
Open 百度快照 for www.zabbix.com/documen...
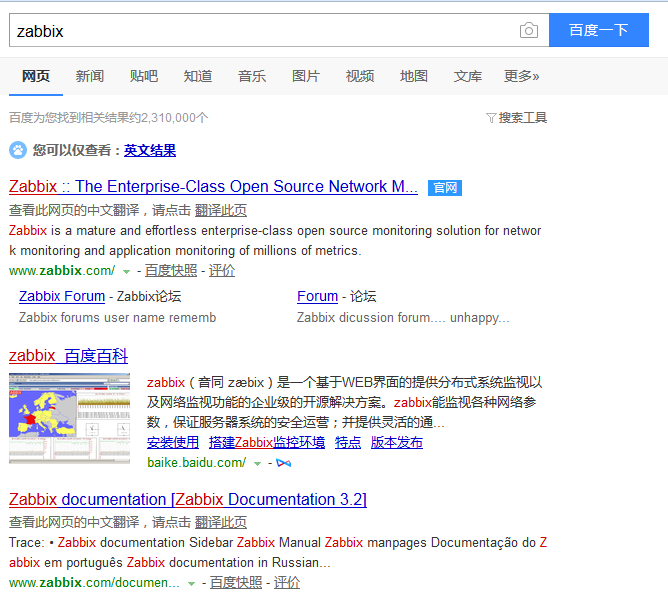click(236, 582)
